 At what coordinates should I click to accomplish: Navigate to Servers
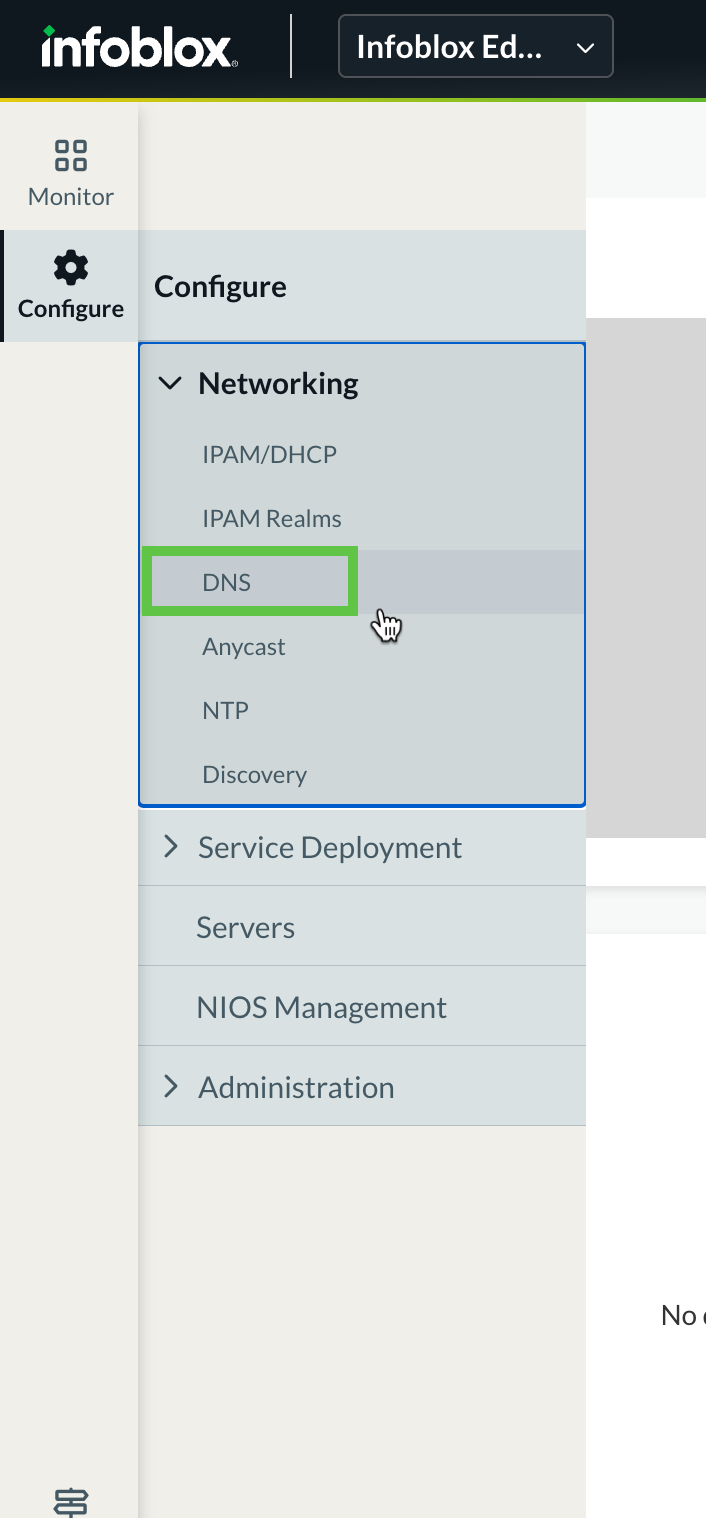coord(245,927)
